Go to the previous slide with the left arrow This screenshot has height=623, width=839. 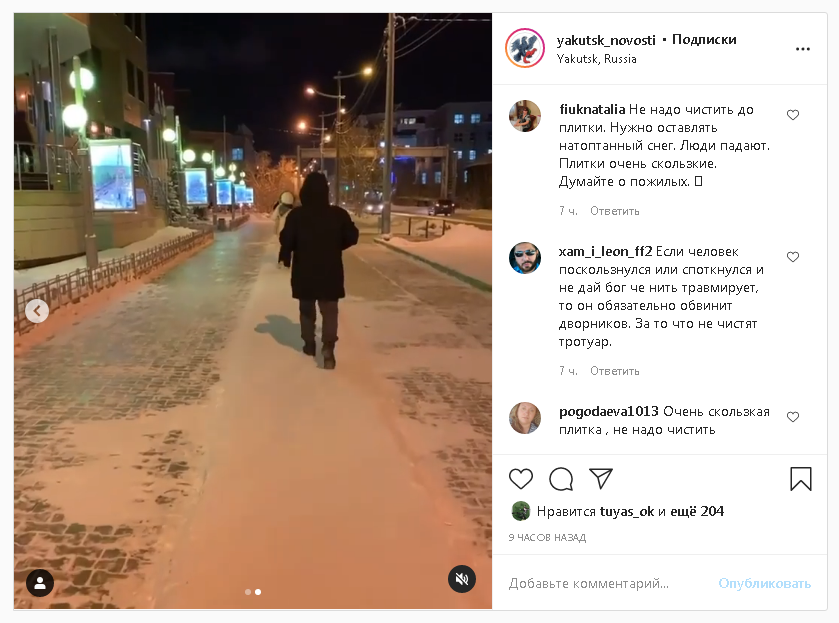(x=37, y=310)
